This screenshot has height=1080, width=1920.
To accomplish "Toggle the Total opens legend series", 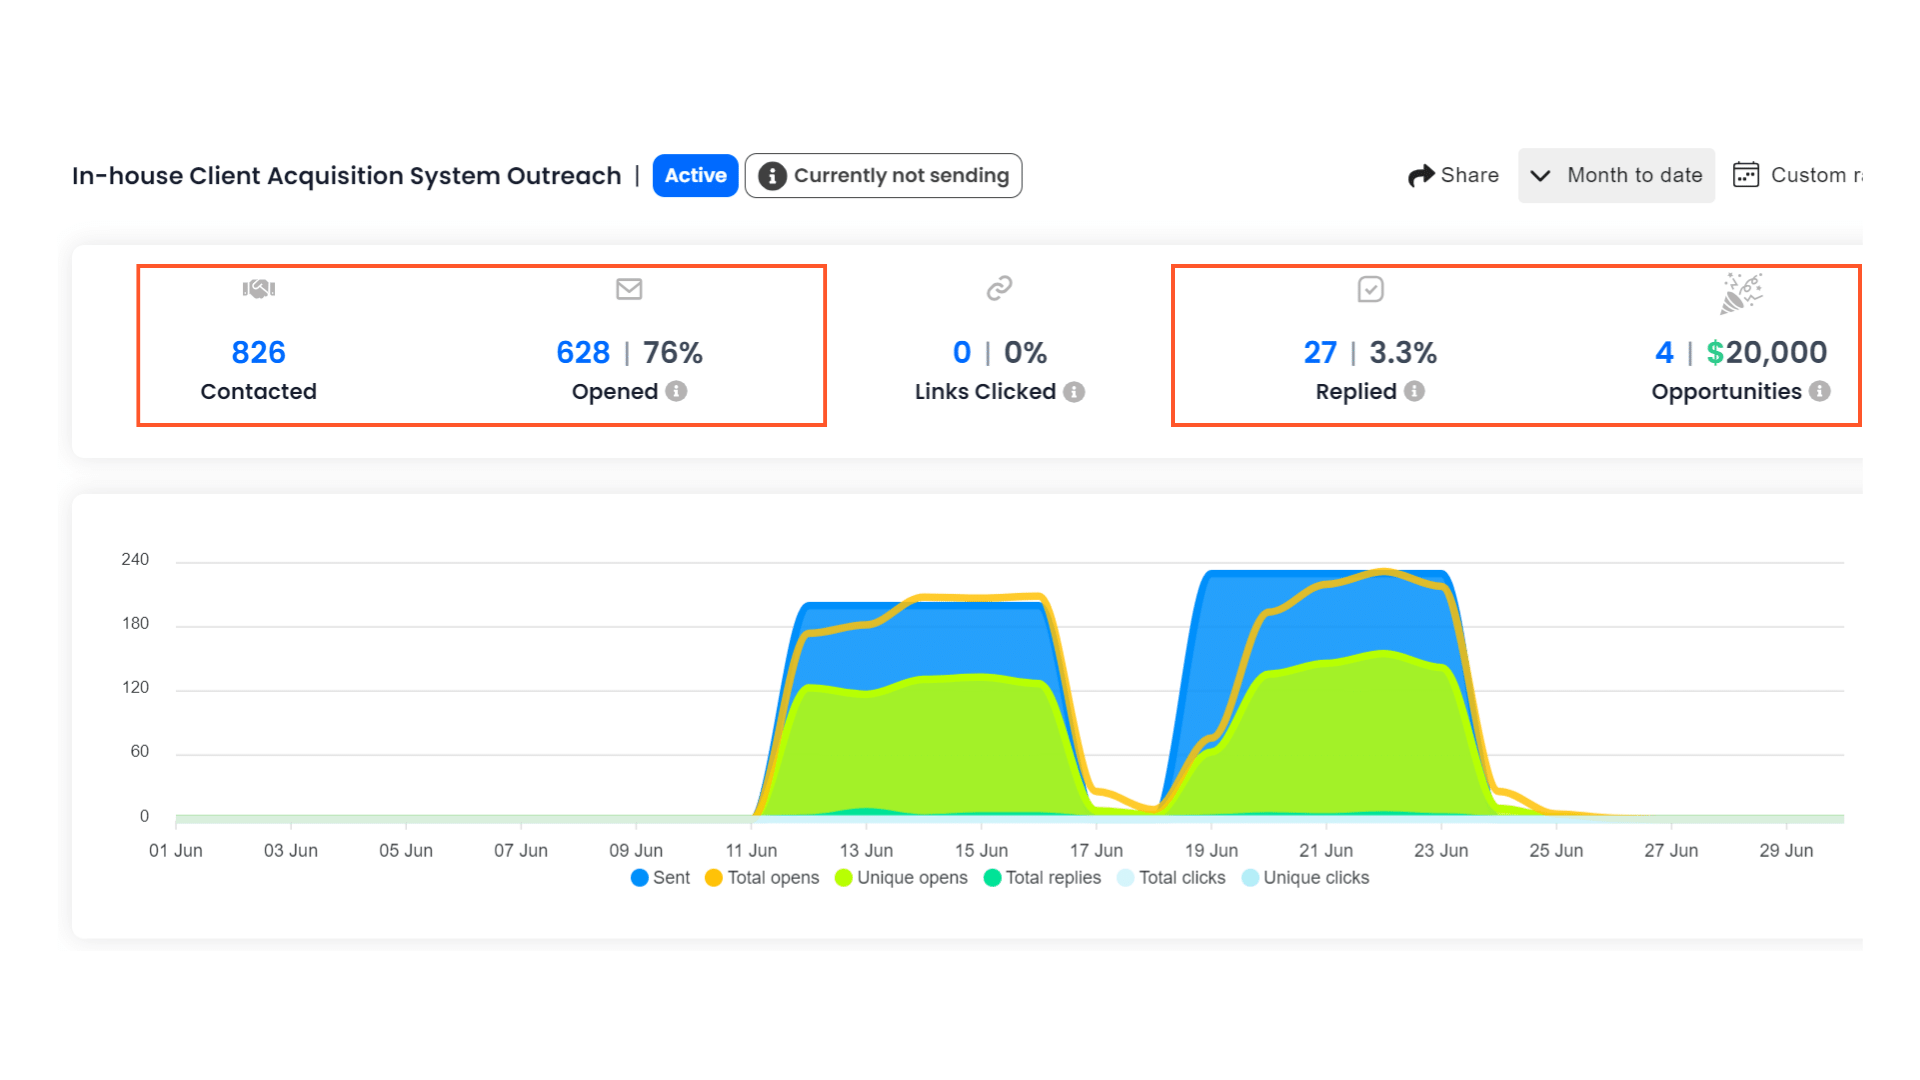I will 762,878.
